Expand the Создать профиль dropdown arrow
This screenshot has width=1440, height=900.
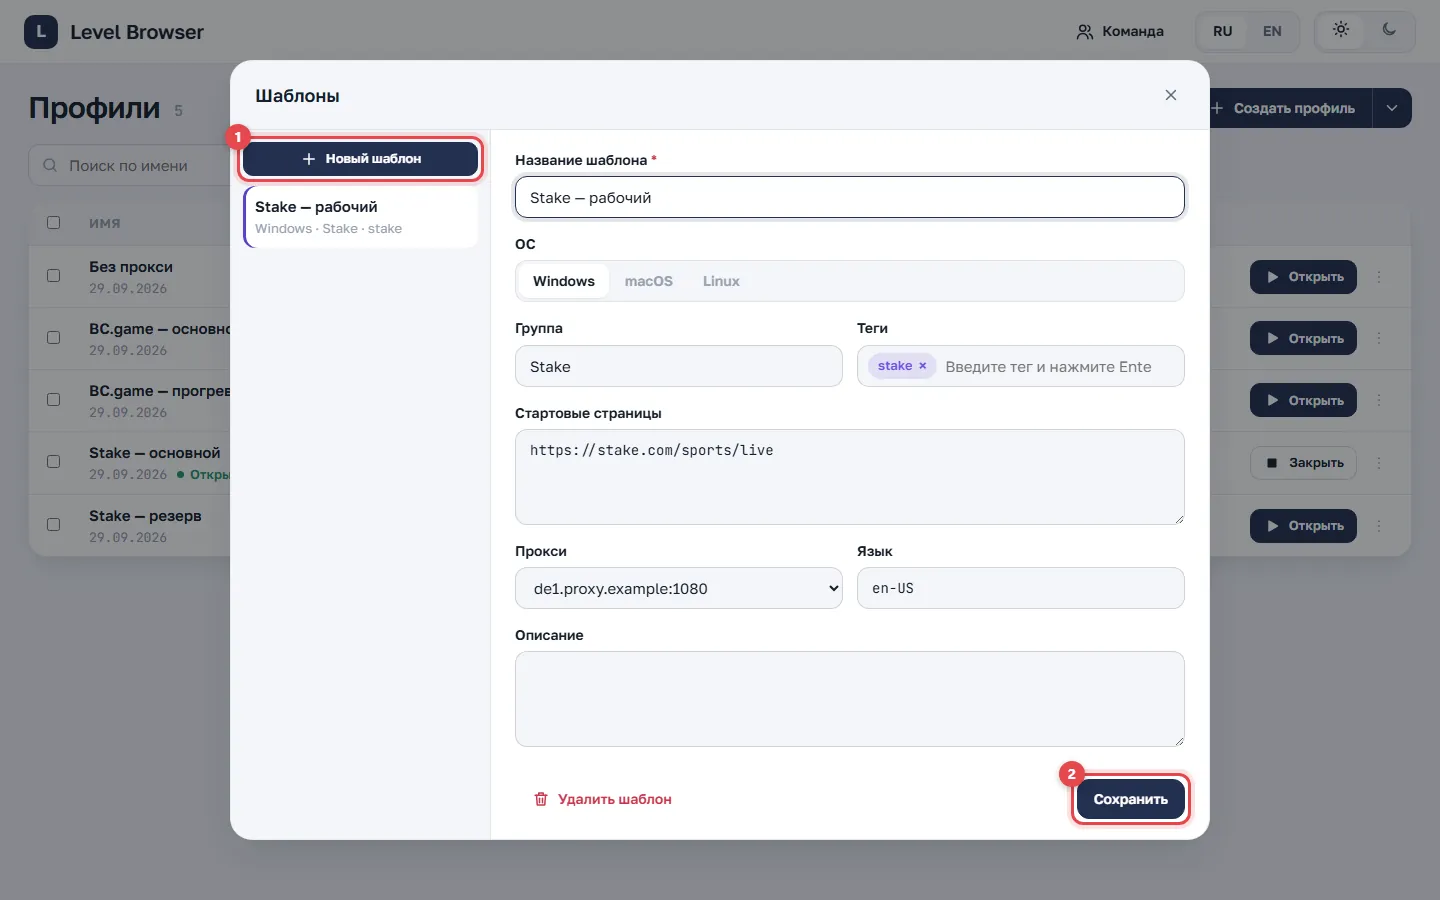[1392, 108]
